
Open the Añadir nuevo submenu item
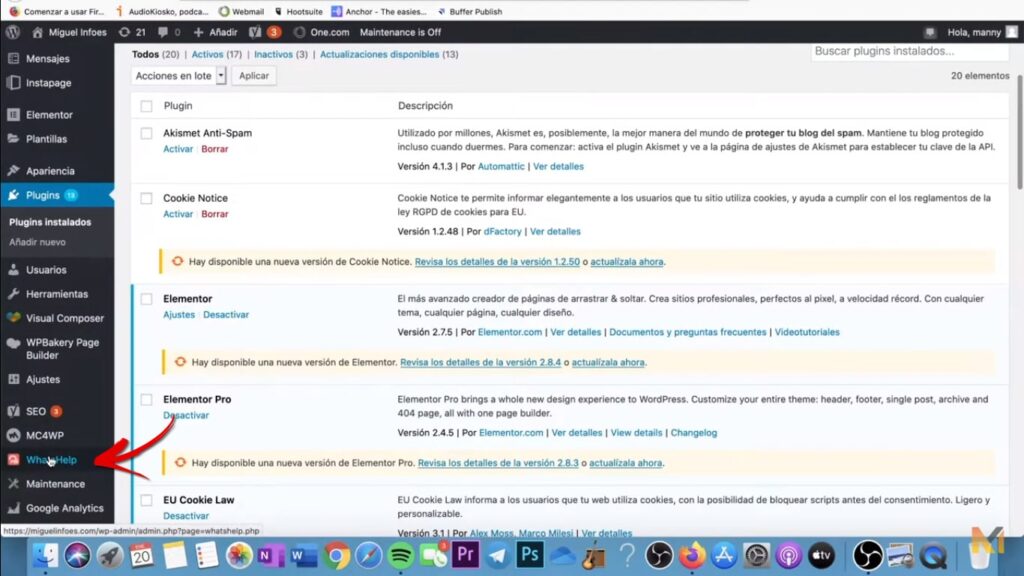37,242
